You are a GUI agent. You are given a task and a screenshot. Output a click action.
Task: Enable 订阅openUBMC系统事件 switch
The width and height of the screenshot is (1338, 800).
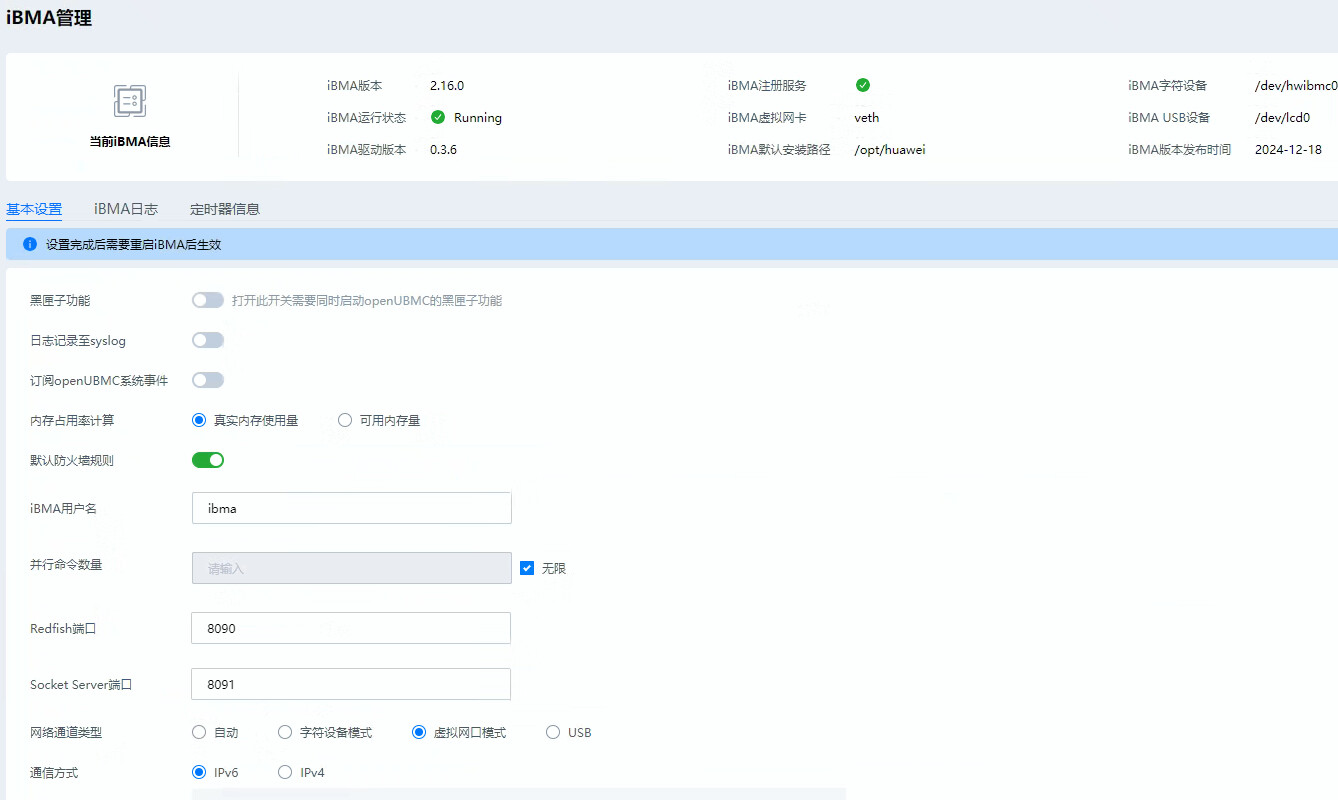coord(208,380)
